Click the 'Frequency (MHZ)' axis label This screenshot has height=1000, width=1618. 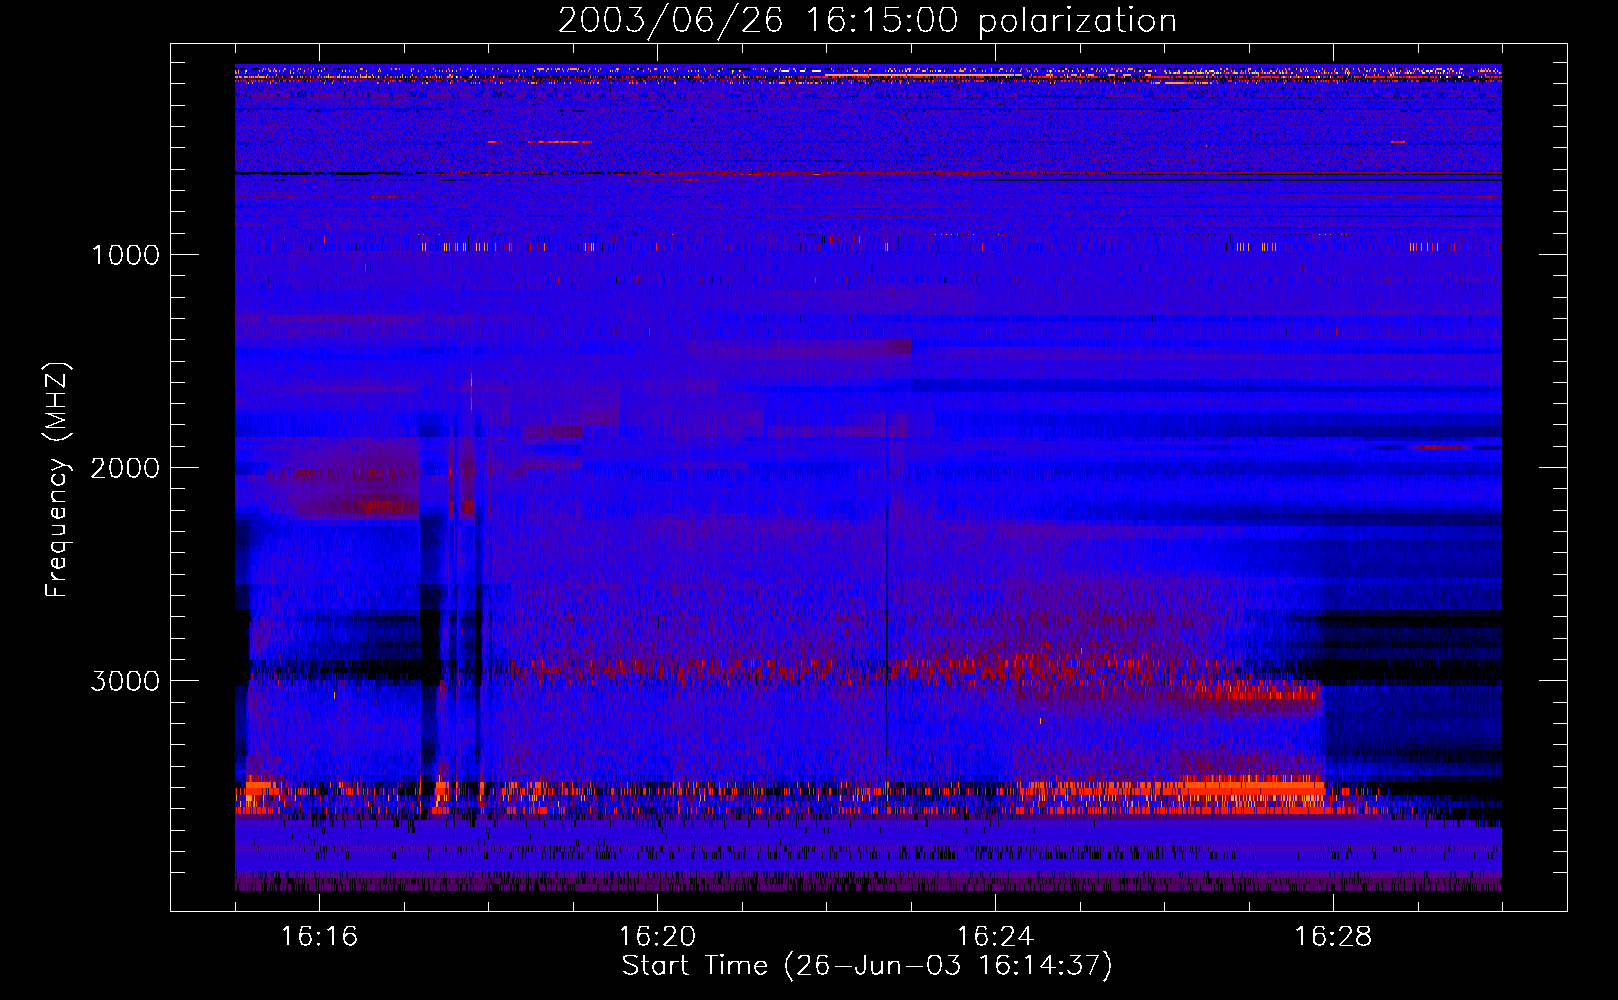point(57,480)
